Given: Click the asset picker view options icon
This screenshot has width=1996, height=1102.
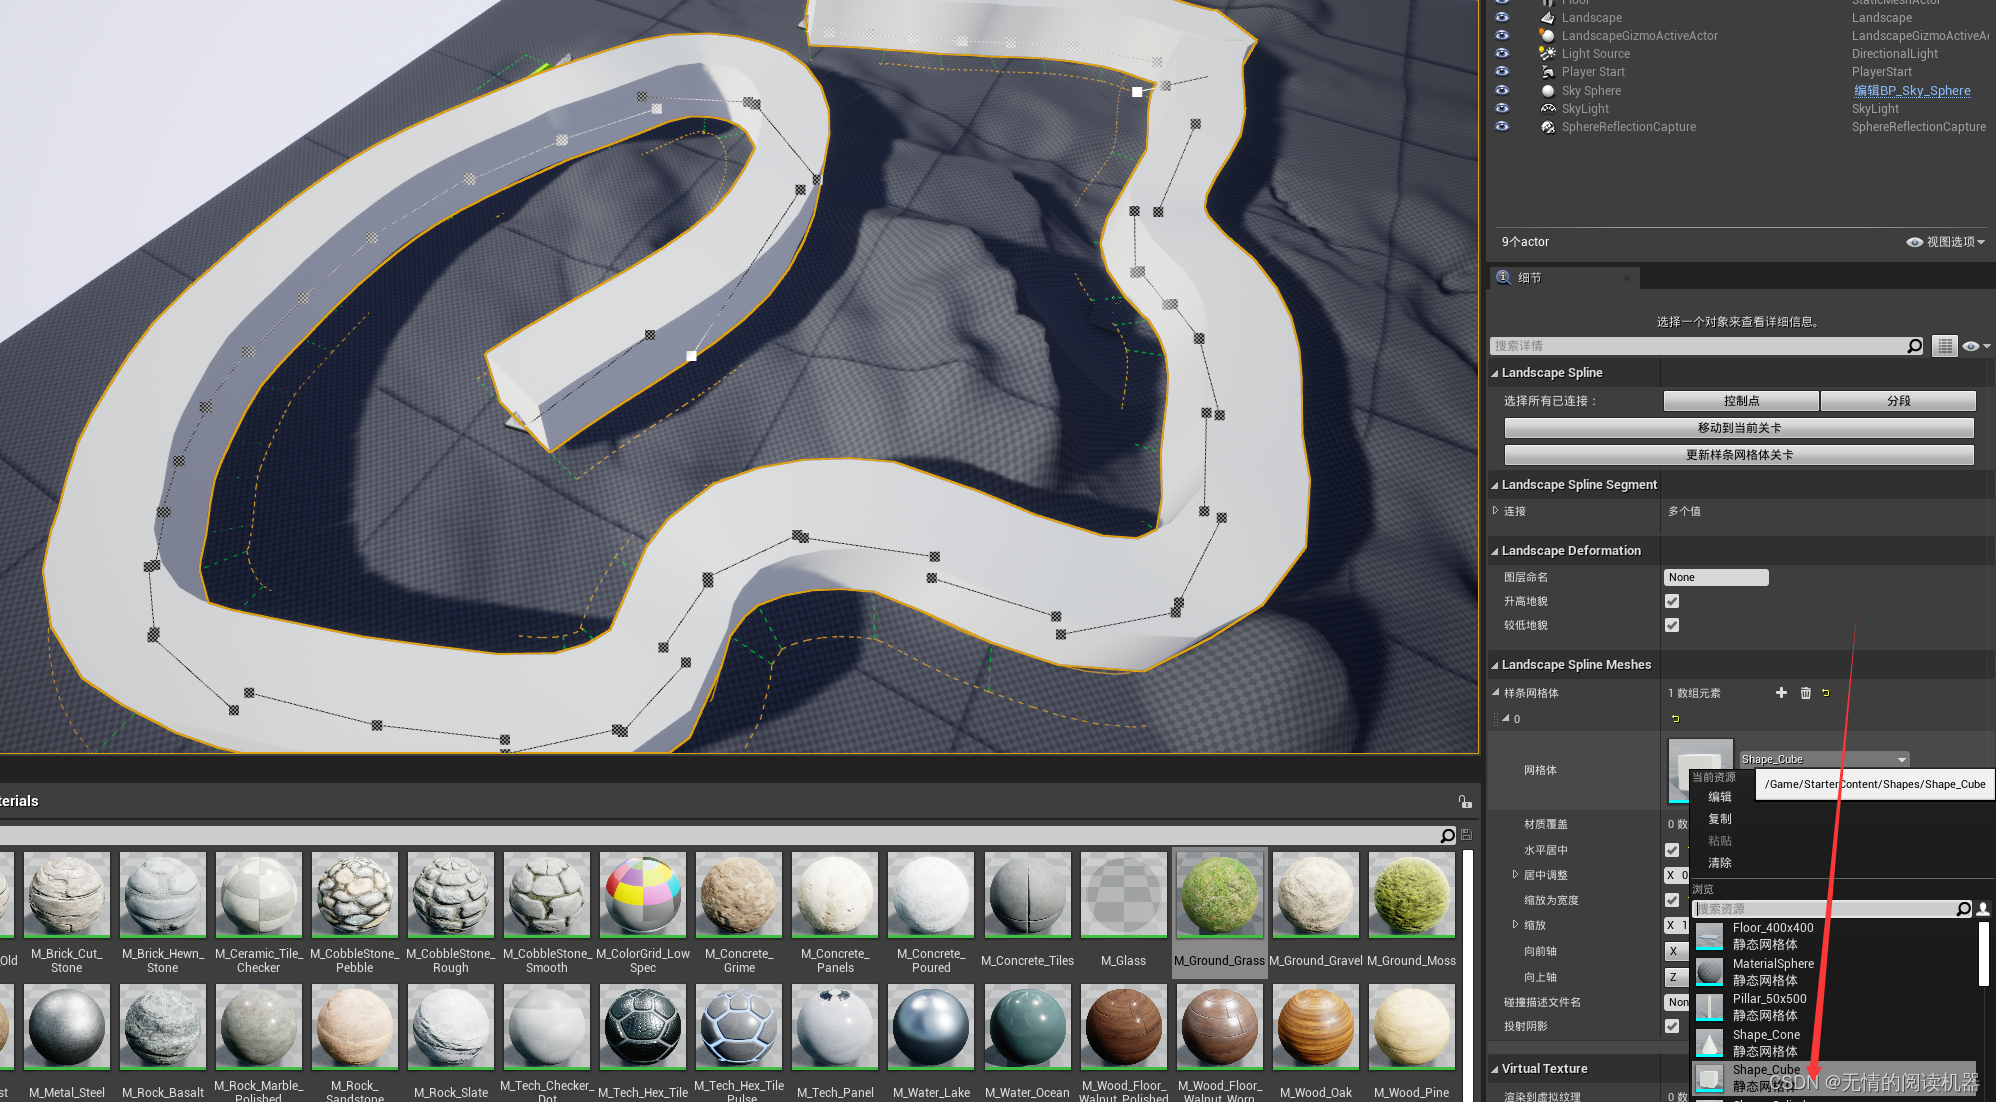Looking at the screenshot, I should click(1983, 909).
